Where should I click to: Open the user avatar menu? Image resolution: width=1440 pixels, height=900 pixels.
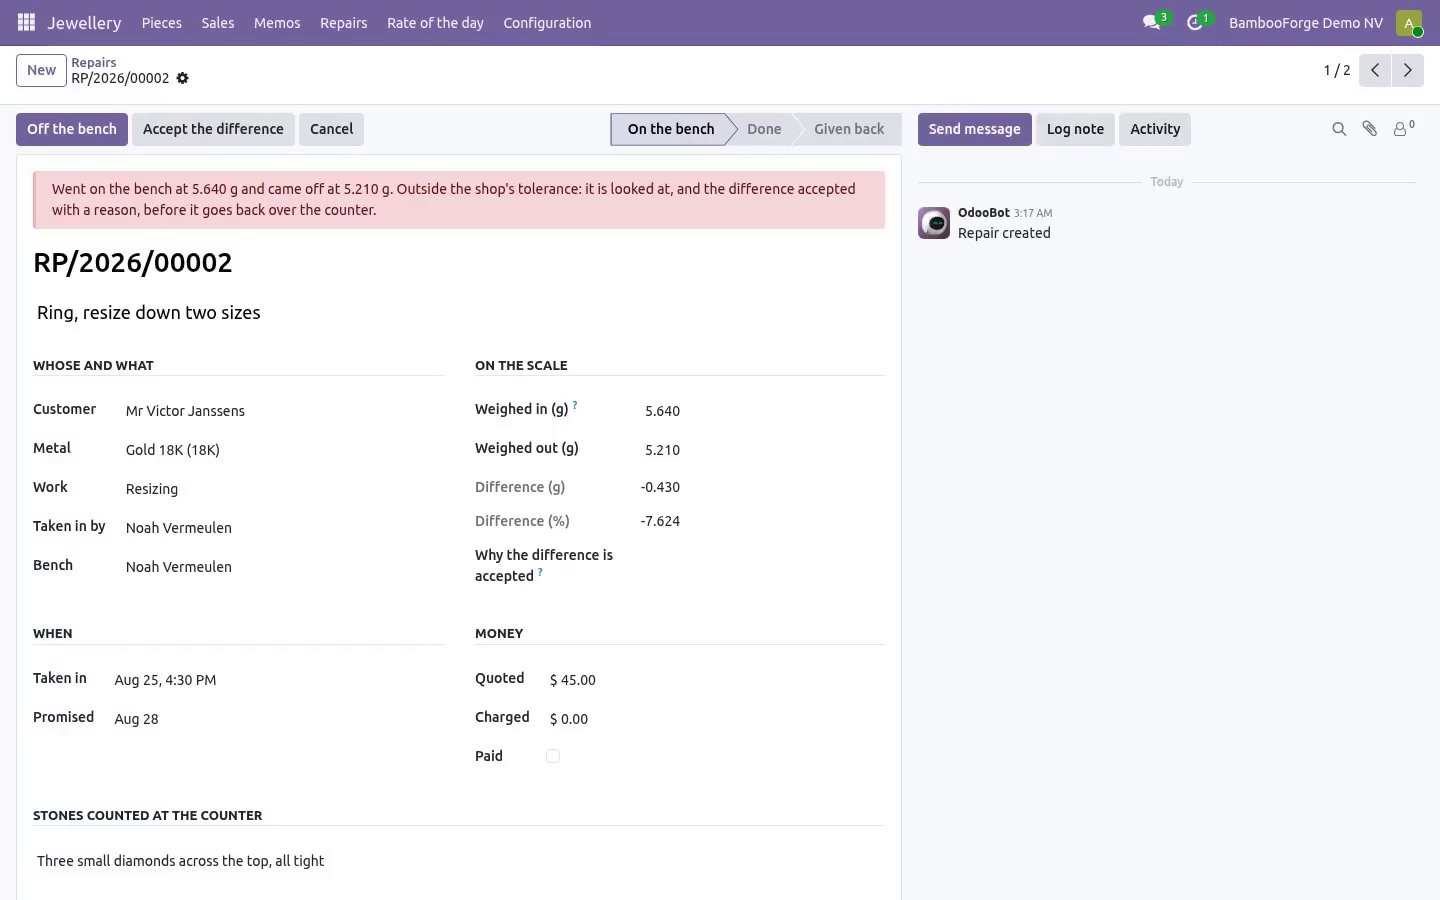1409,22
